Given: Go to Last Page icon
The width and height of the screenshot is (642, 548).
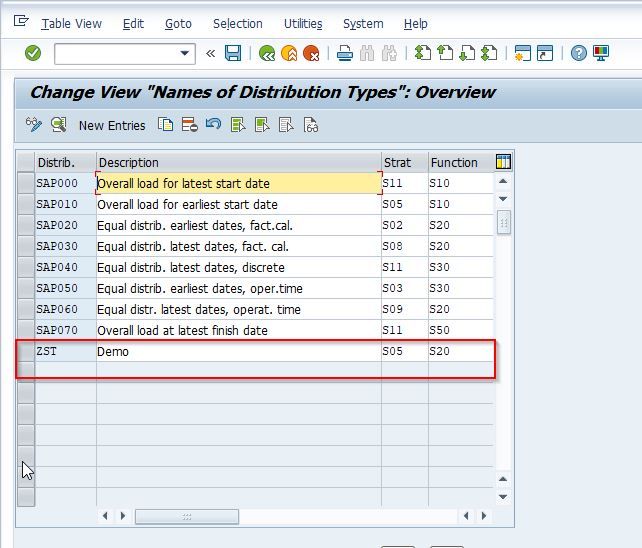Looking at the screenshot, I should click(489, 53).
